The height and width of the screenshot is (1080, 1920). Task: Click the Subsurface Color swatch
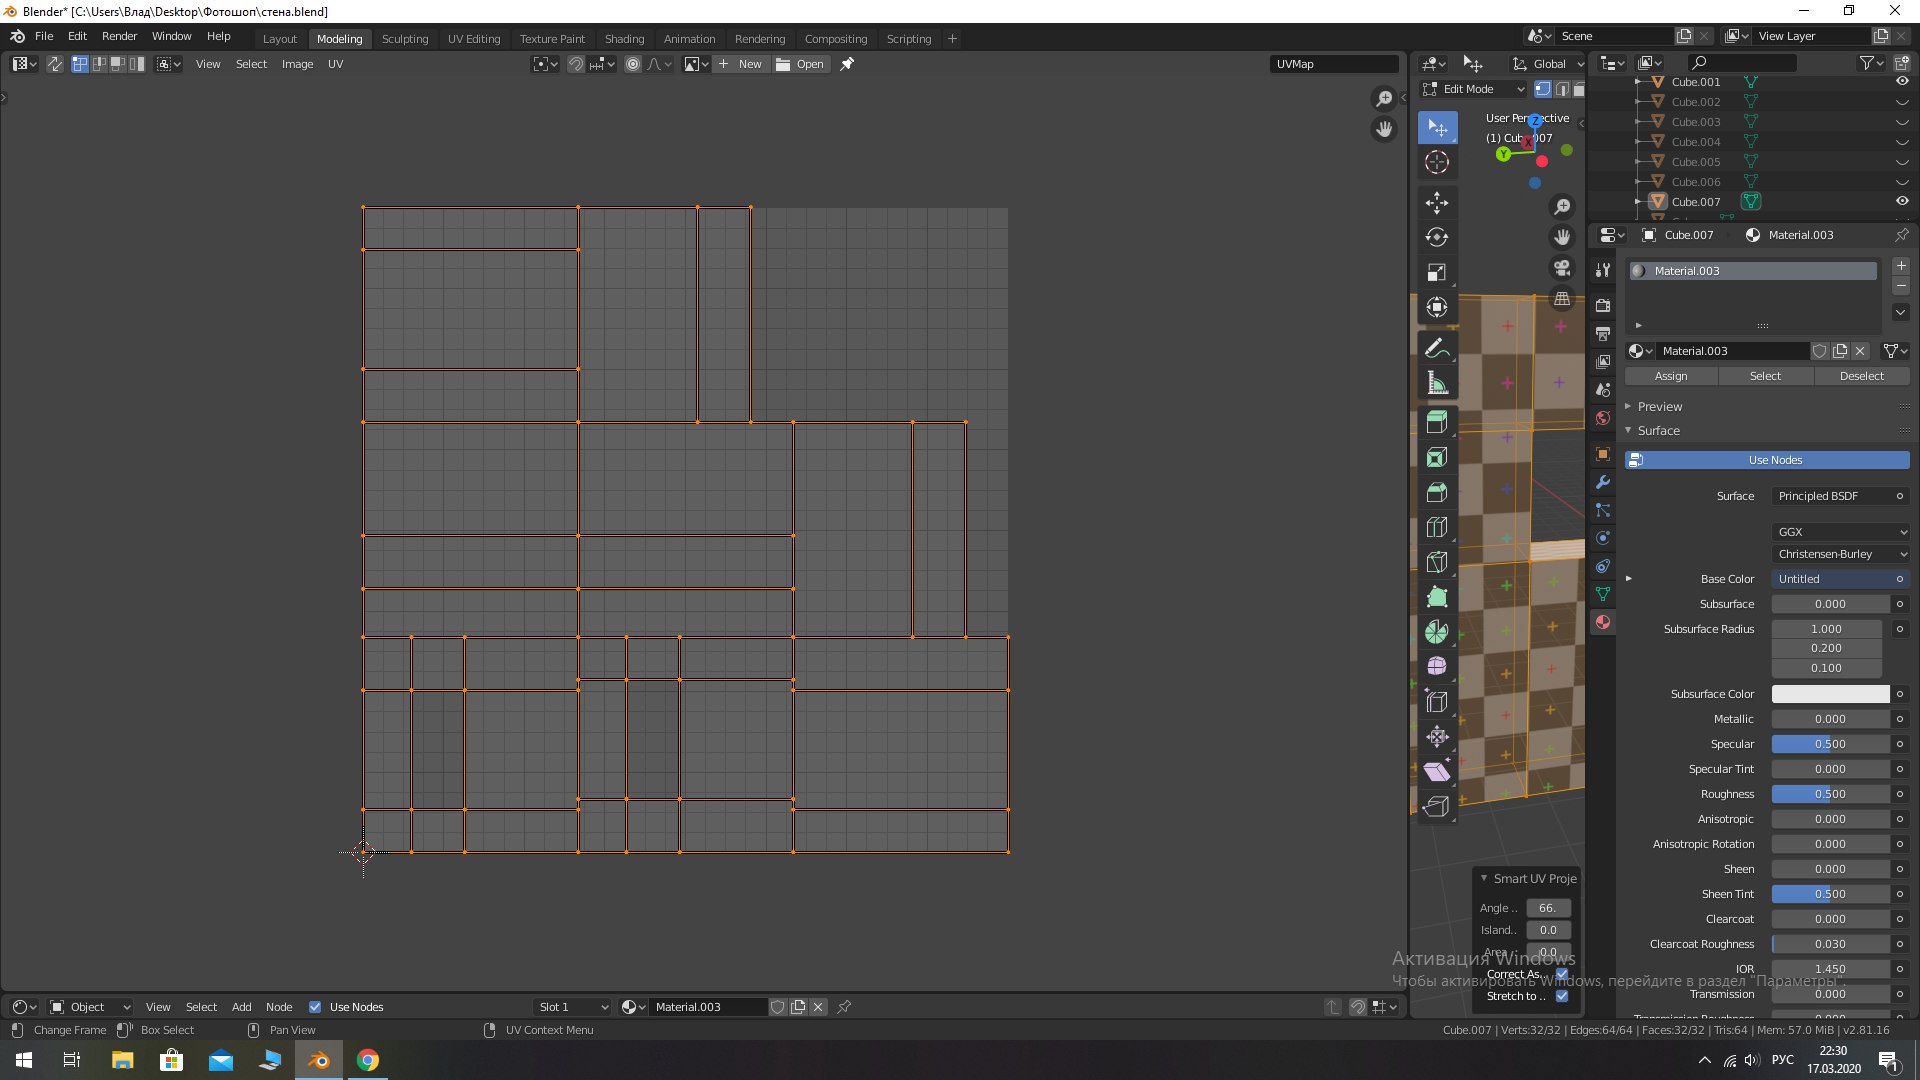pyautogui.click(x=1830, y=694)
